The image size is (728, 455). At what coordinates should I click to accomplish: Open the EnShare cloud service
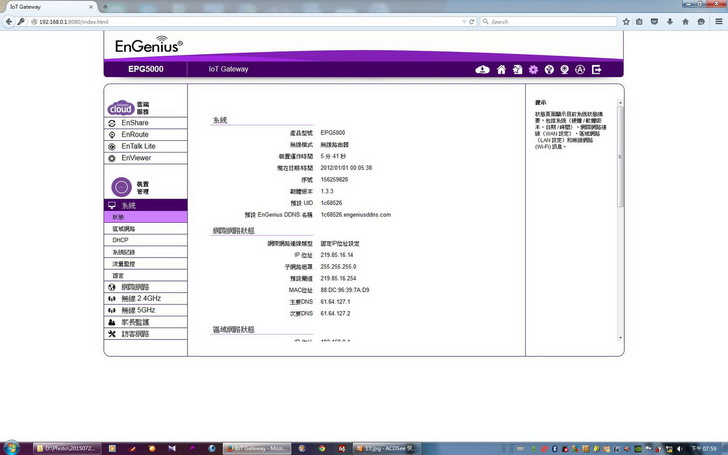(135, 122)
